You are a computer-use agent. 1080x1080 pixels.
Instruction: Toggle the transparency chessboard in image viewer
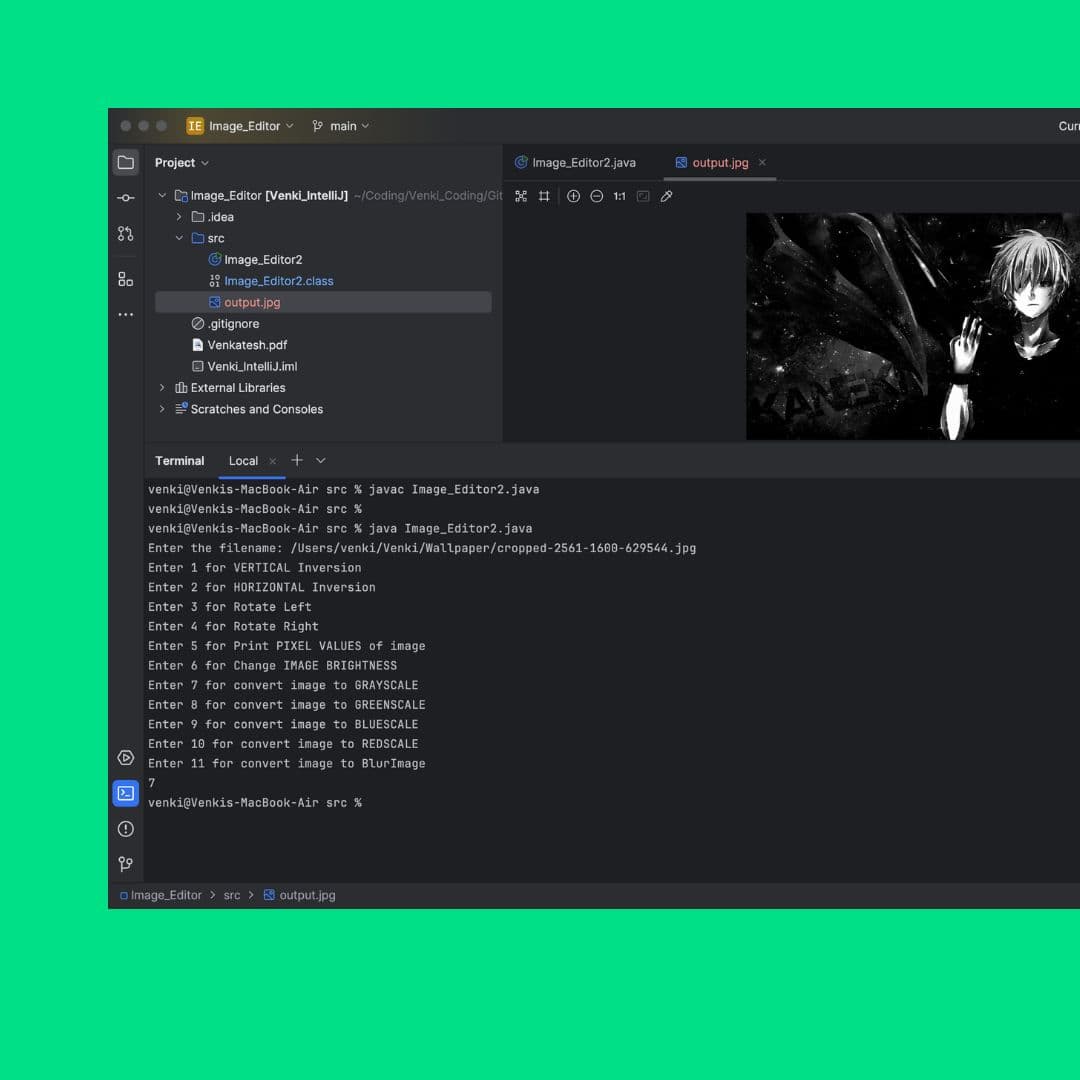pyautogui.click(x=521, y=196)
